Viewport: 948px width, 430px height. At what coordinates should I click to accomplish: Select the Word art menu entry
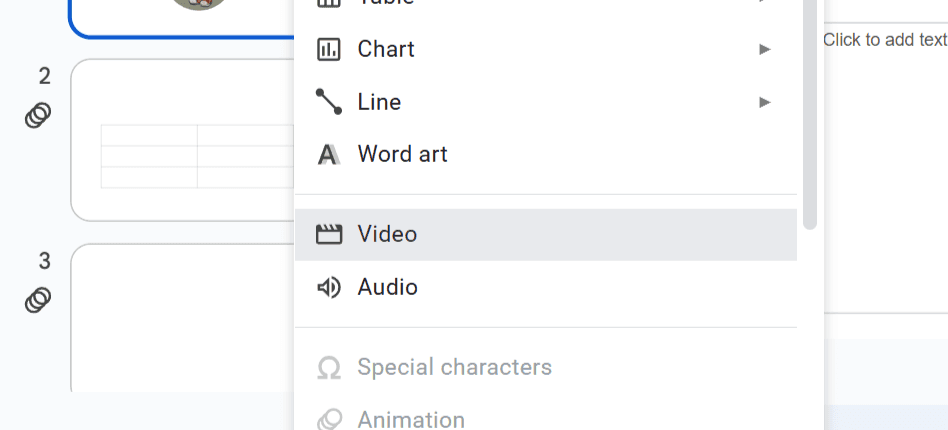[x=546, y=155]
